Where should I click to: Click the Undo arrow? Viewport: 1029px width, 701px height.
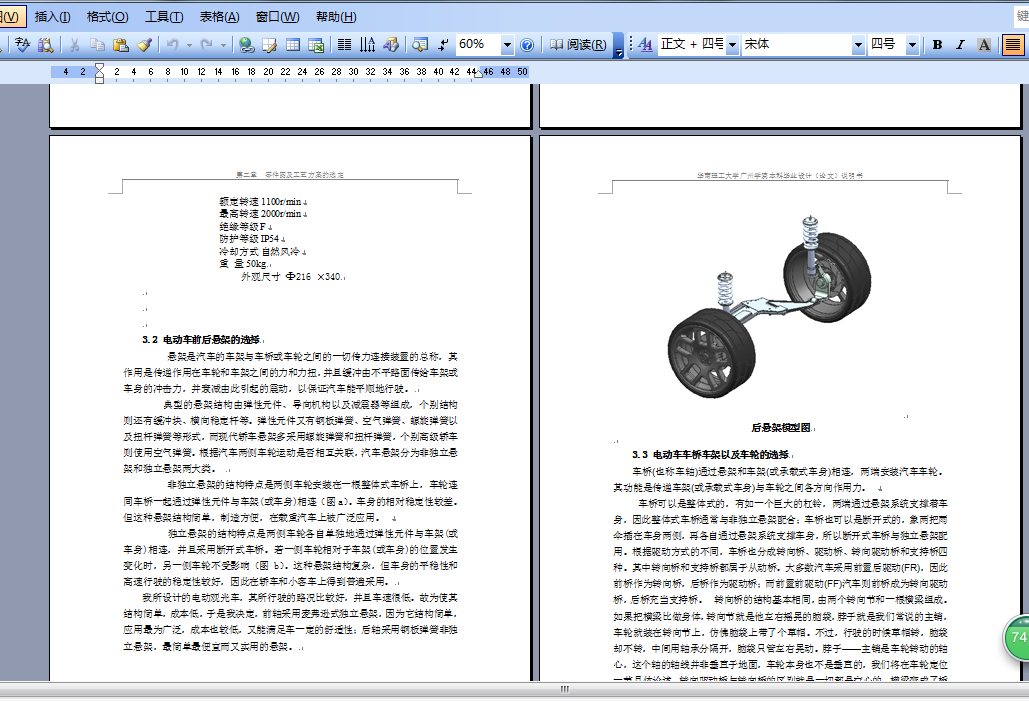point(173,45)
